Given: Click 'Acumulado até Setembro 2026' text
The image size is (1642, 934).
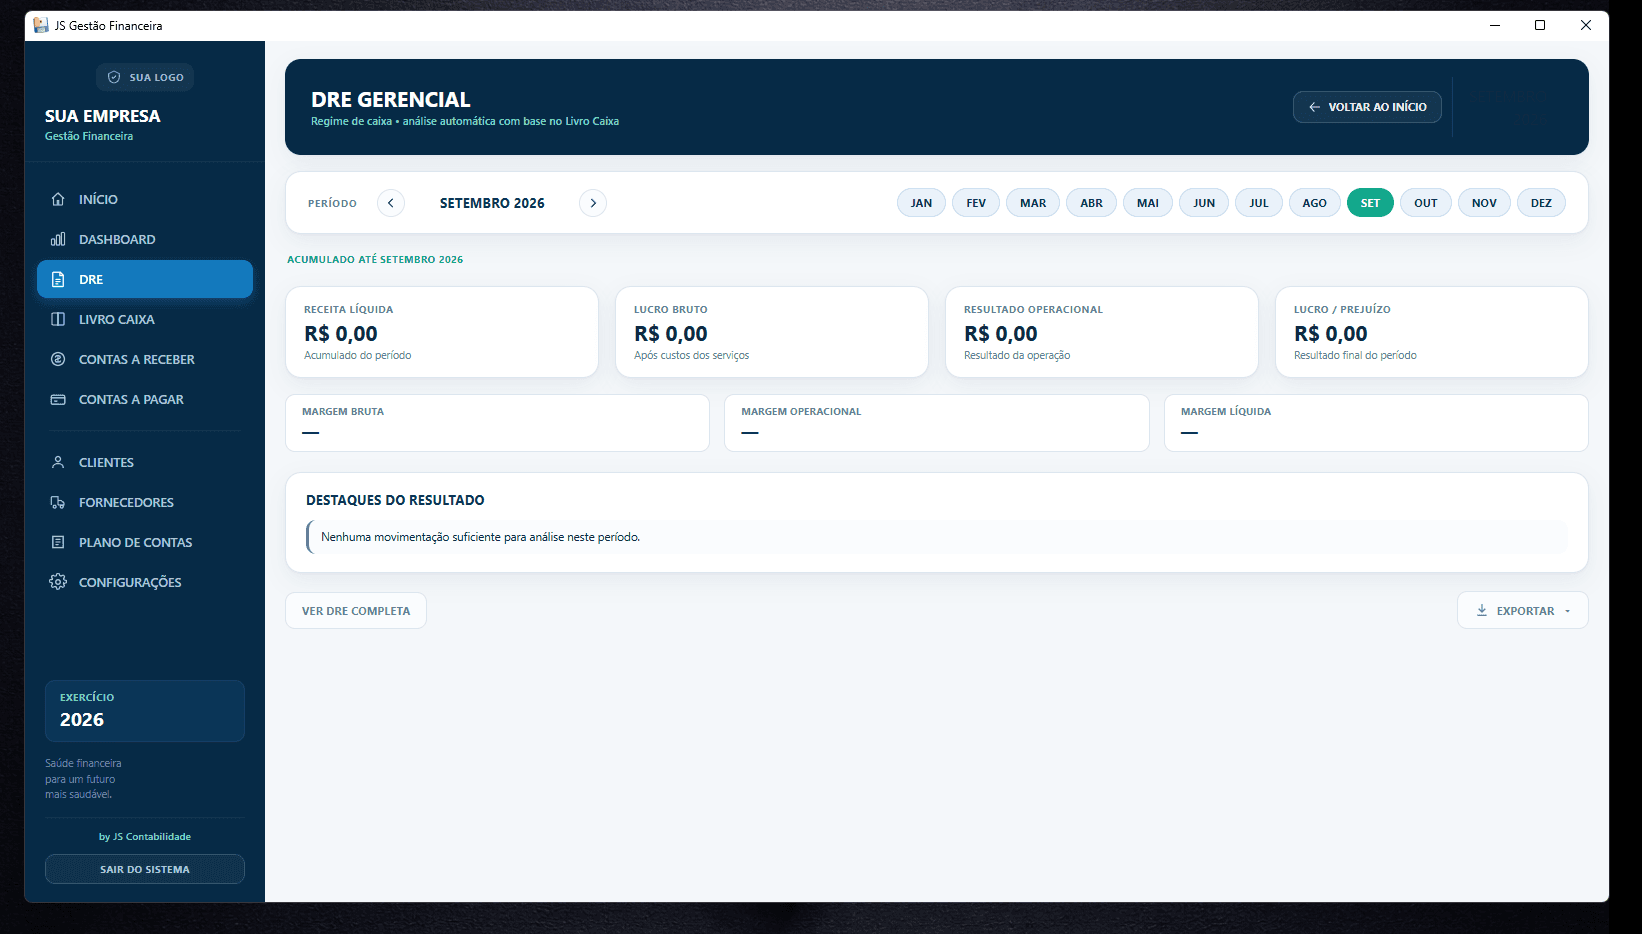Looking at the screenshot, I should [x=375, y=259].
